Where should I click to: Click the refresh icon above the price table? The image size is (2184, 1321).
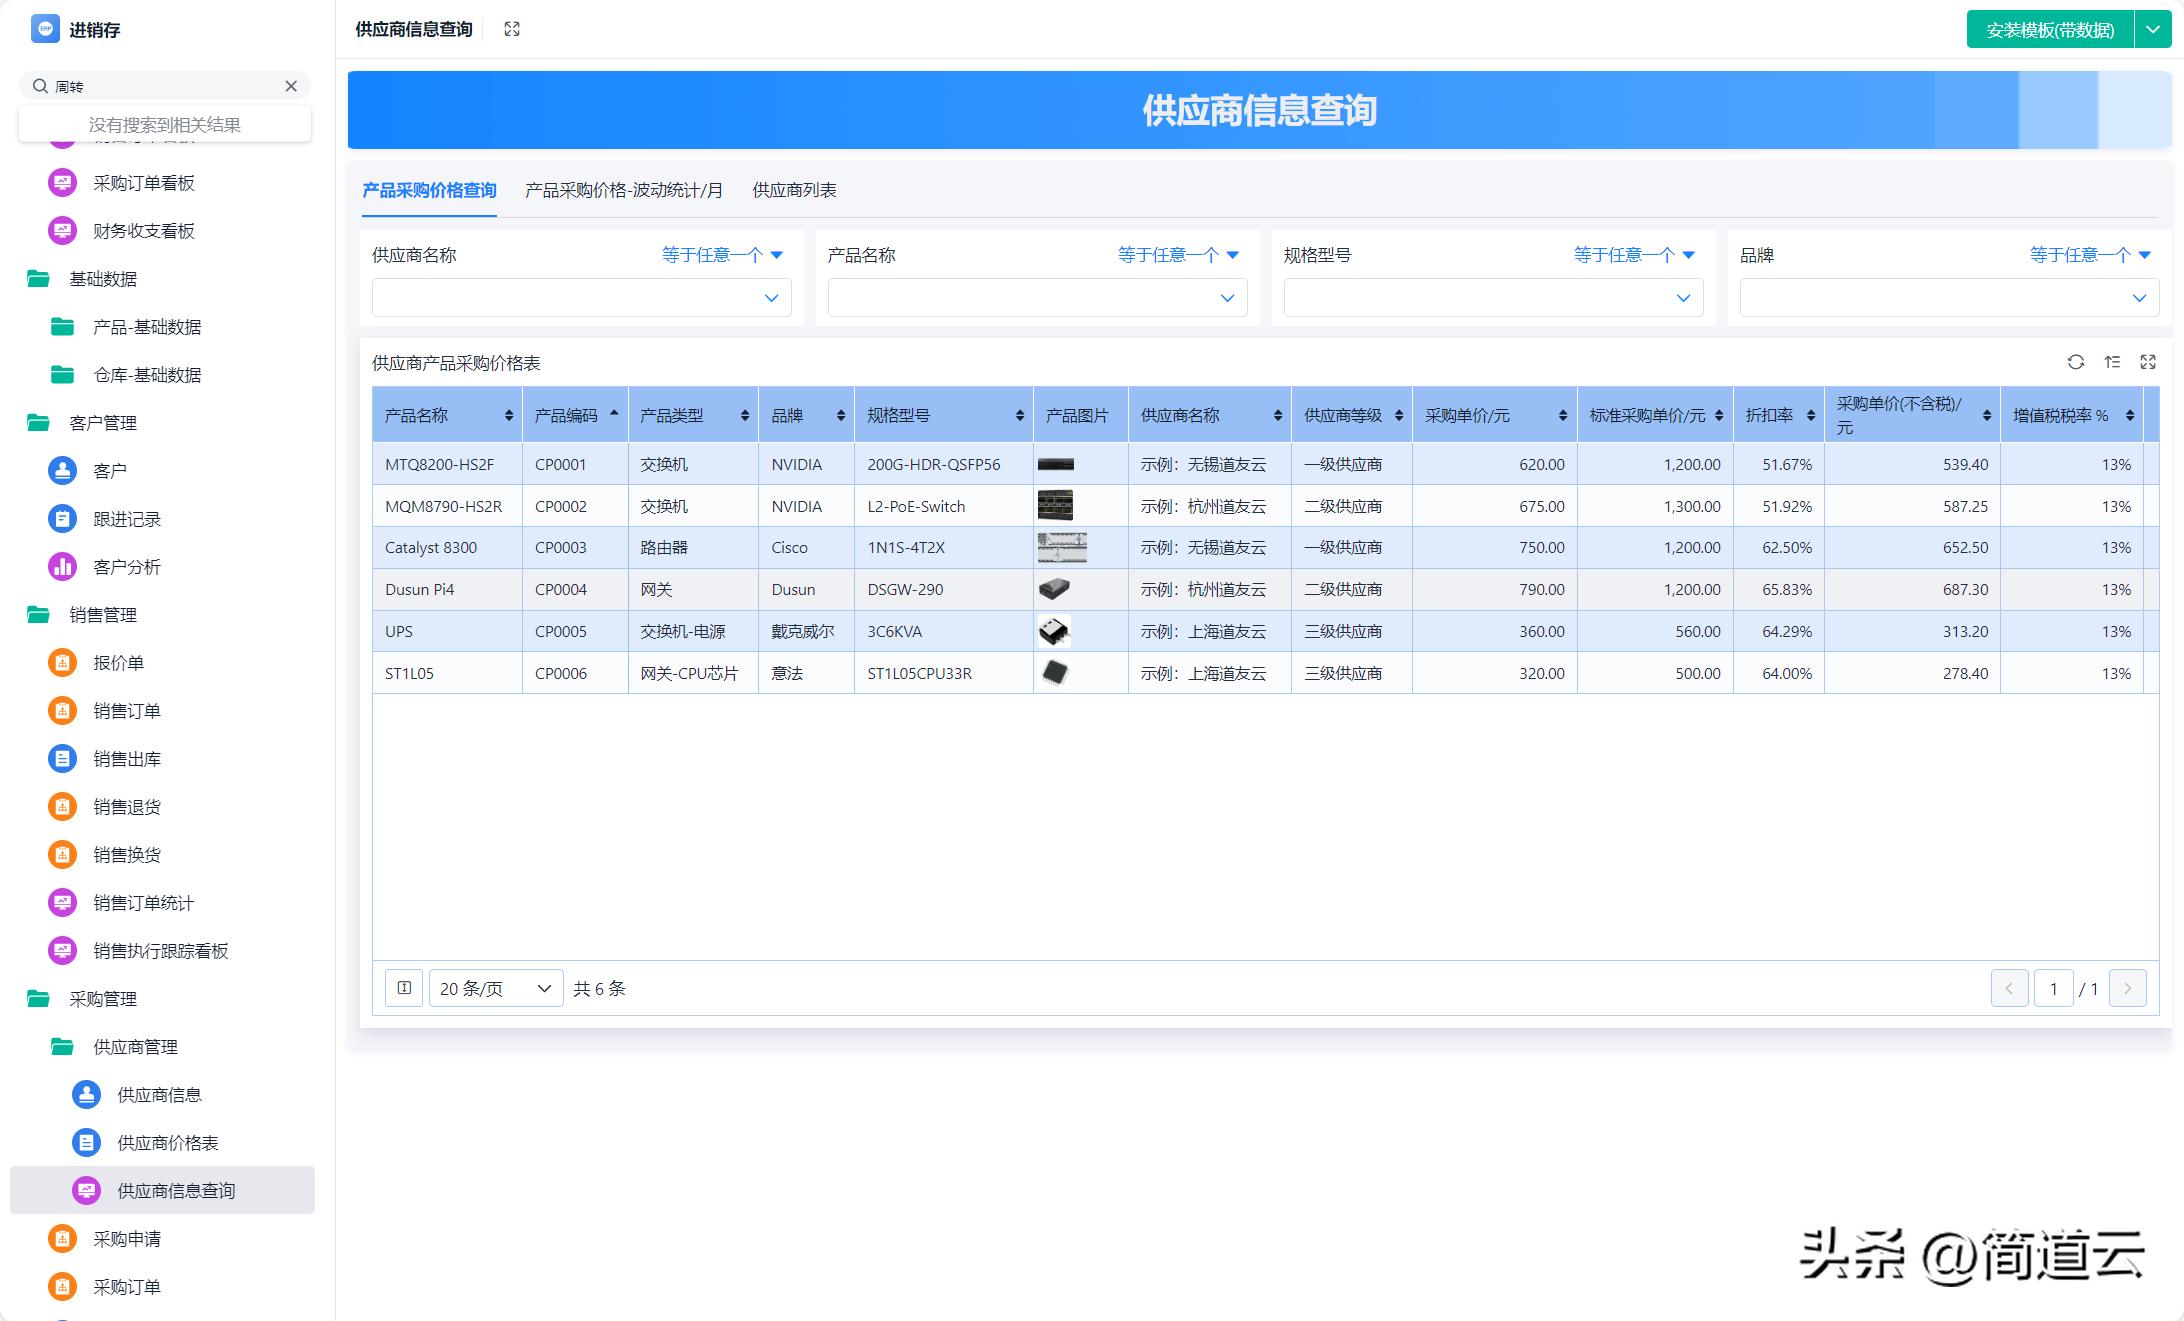coord(2075,362)
